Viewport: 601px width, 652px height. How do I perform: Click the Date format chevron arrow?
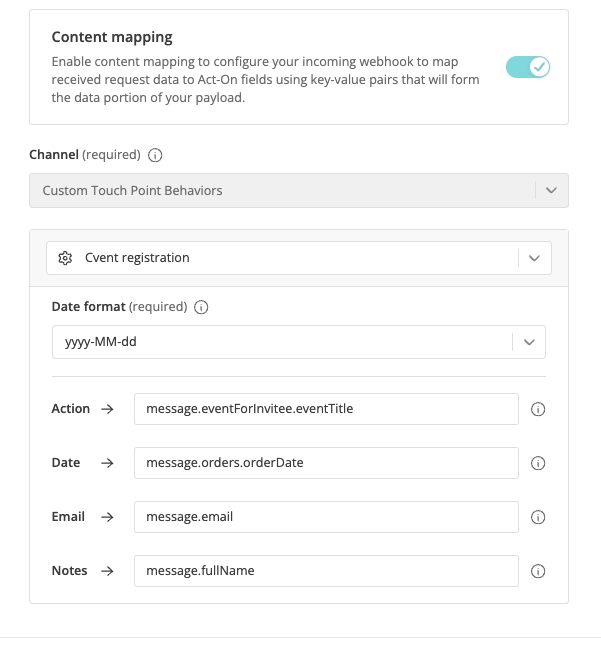(529, 342)
